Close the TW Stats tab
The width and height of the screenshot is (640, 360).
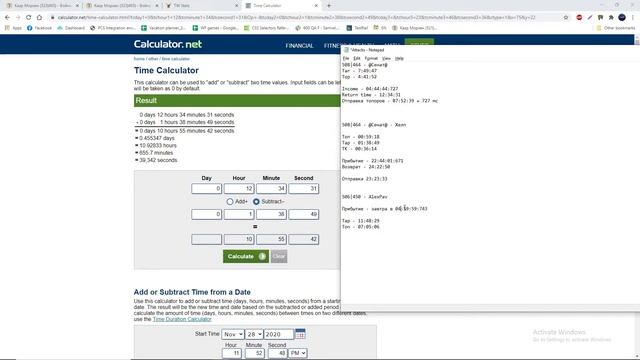tap(237, 6)
